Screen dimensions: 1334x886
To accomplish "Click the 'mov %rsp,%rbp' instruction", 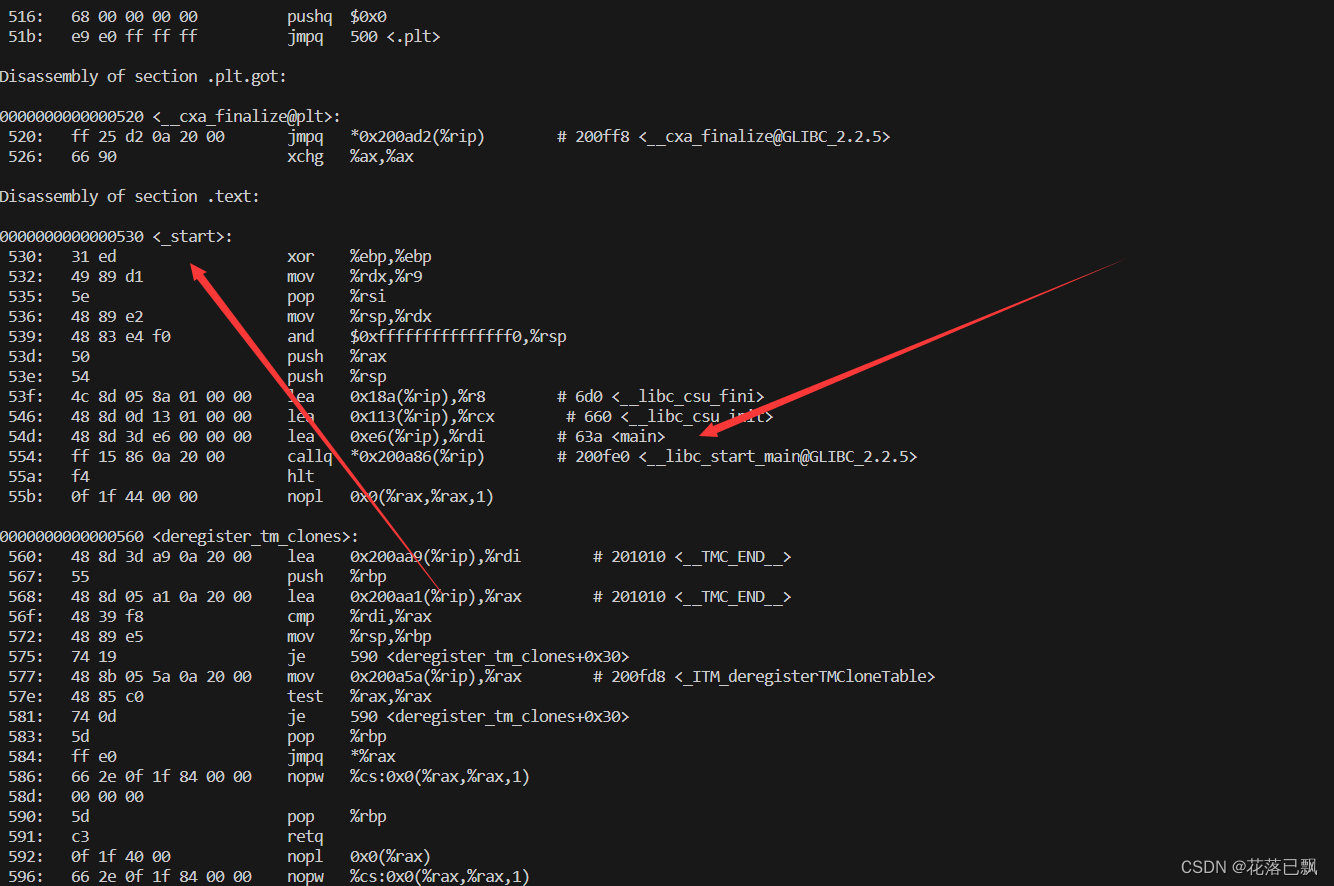I will click(359, 637).
